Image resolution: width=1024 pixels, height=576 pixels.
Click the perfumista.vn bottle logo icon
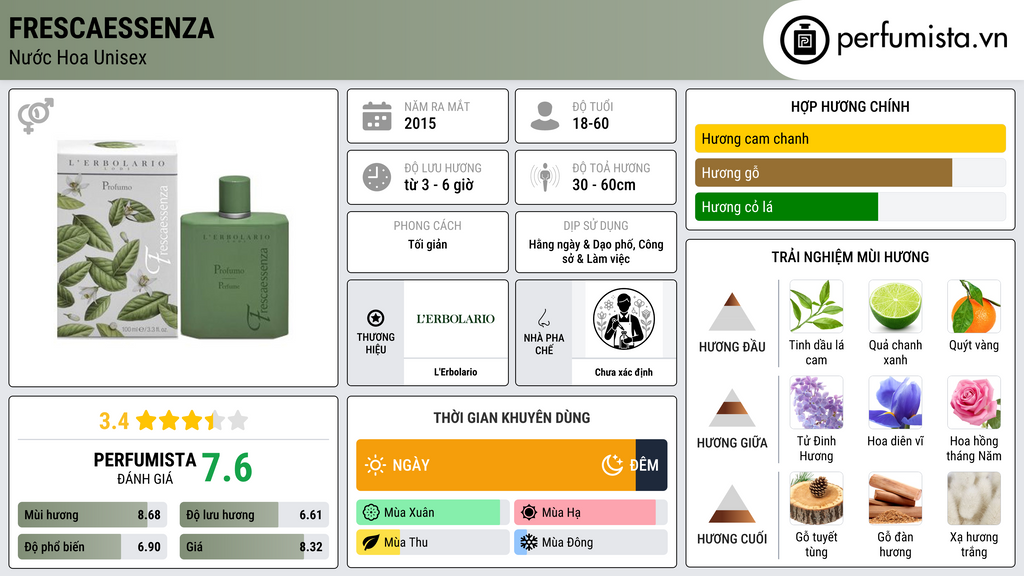[804, 40]
